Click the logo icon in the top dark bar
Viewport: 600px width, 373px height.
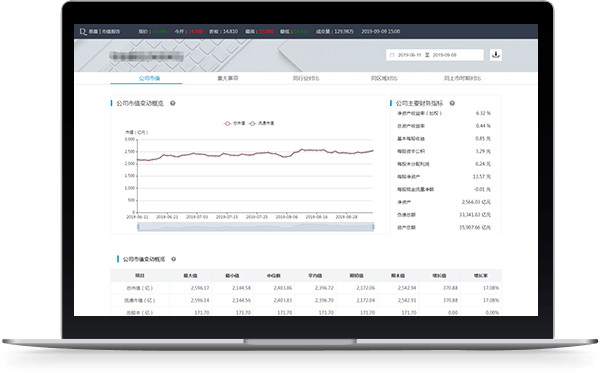83,31
